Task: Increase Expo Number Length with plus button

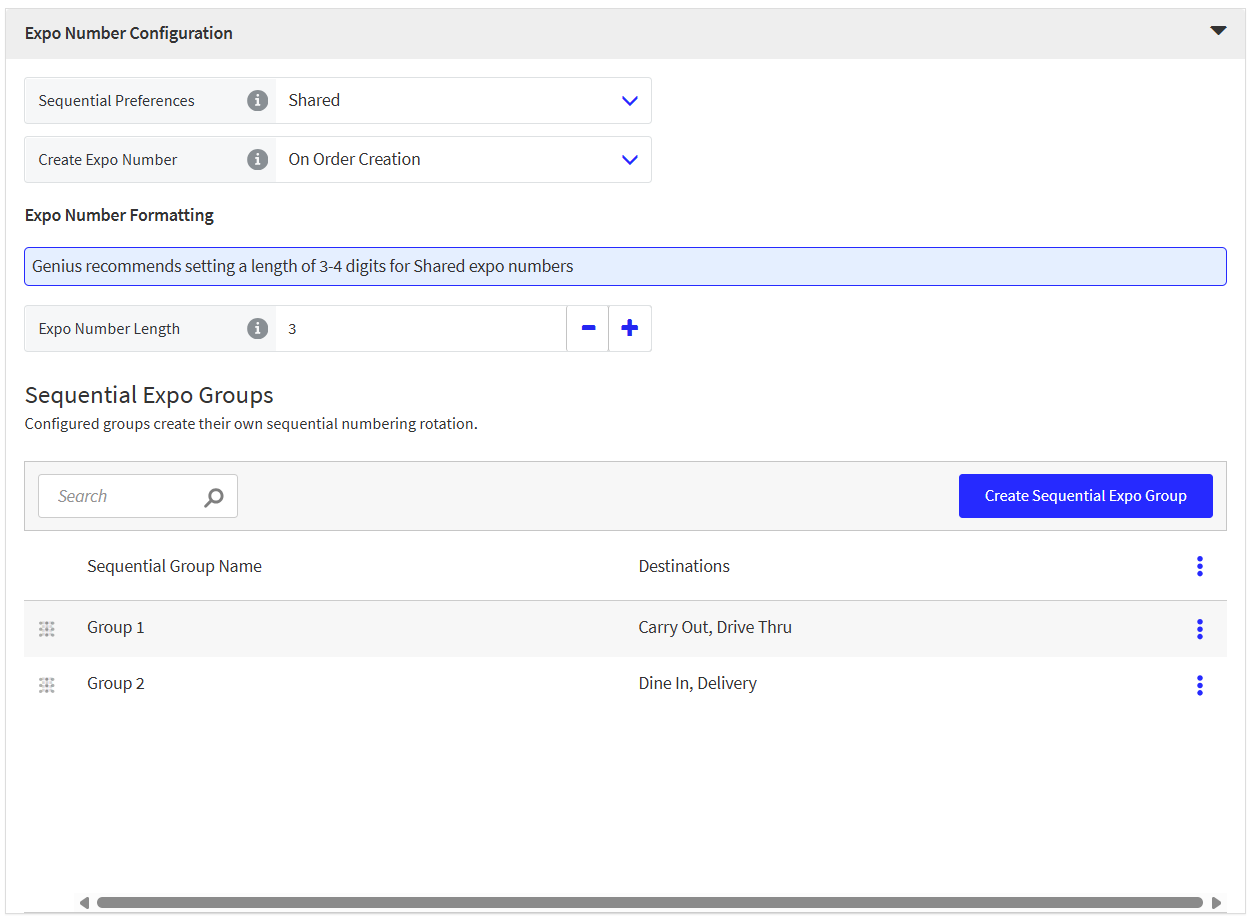Action: [x=630, y=329]
